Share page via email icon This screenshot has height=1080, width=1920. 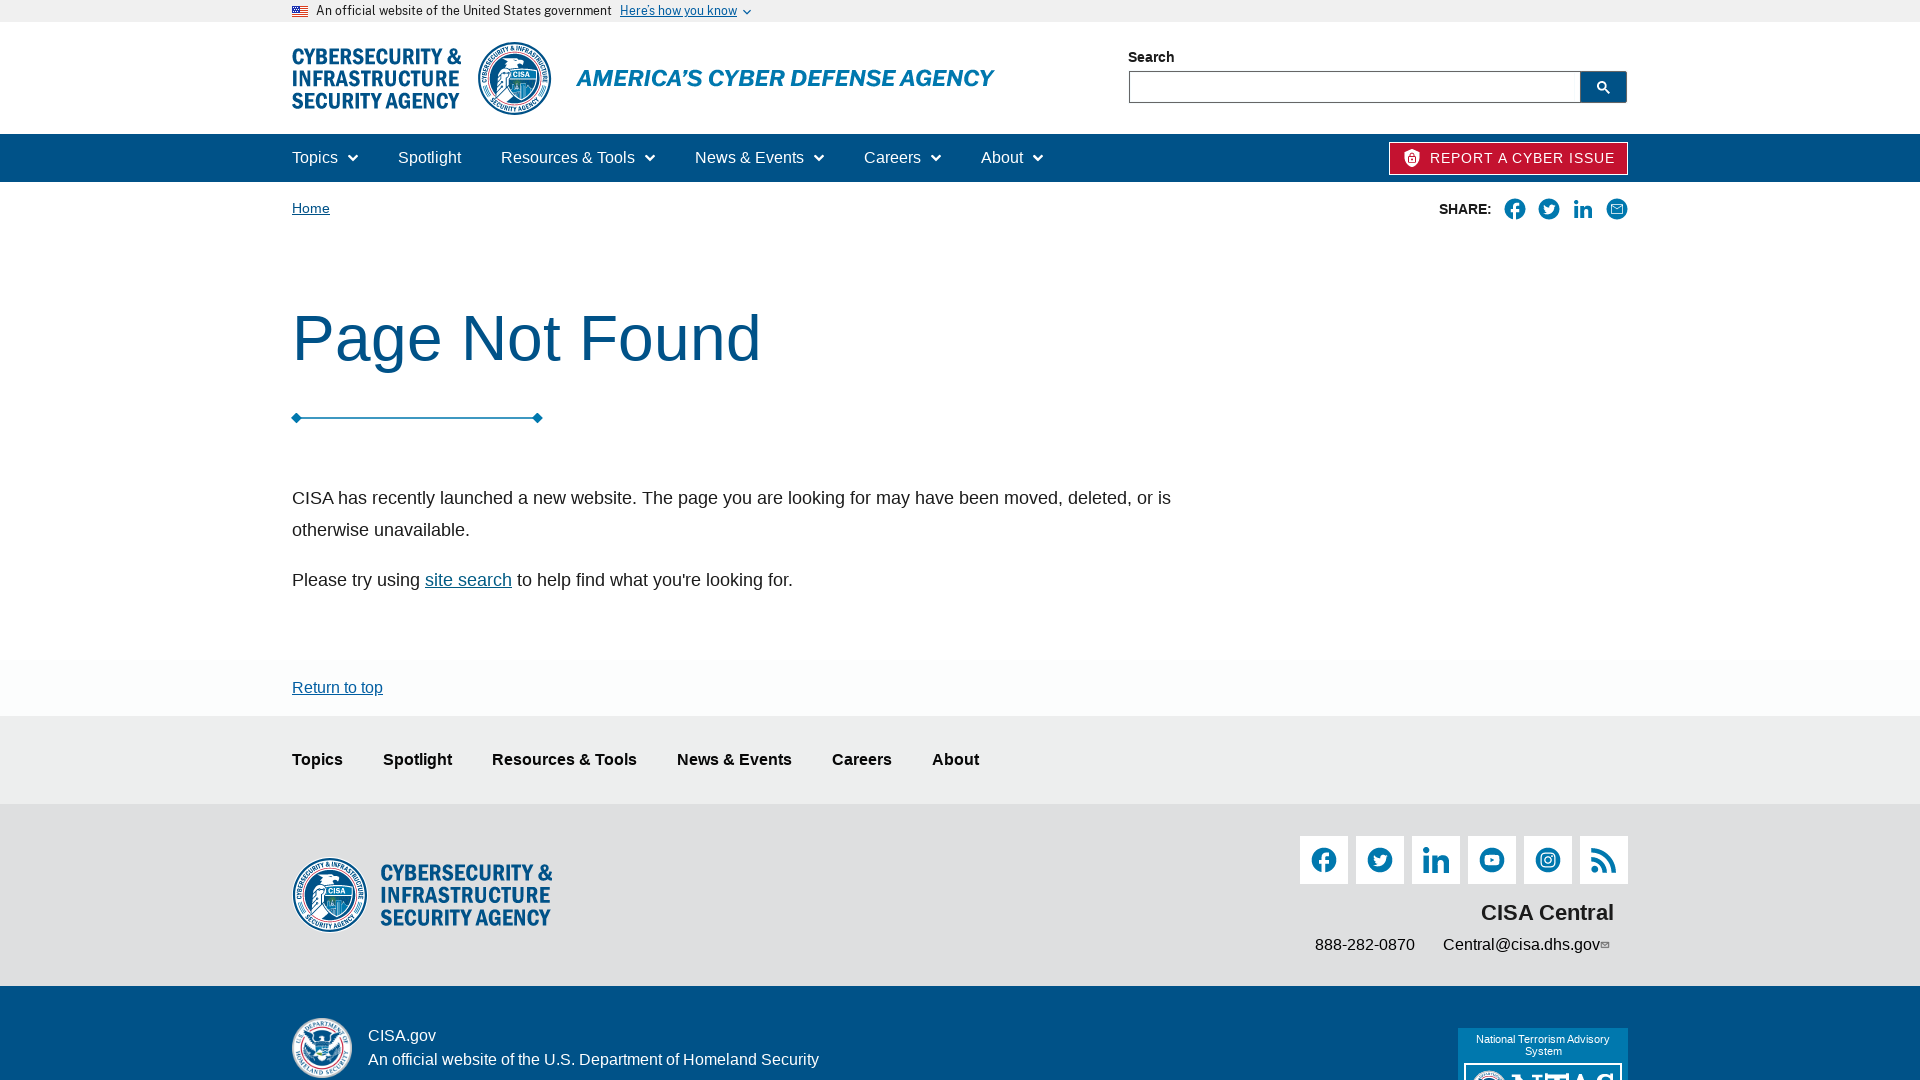(x=1617, y=209)
